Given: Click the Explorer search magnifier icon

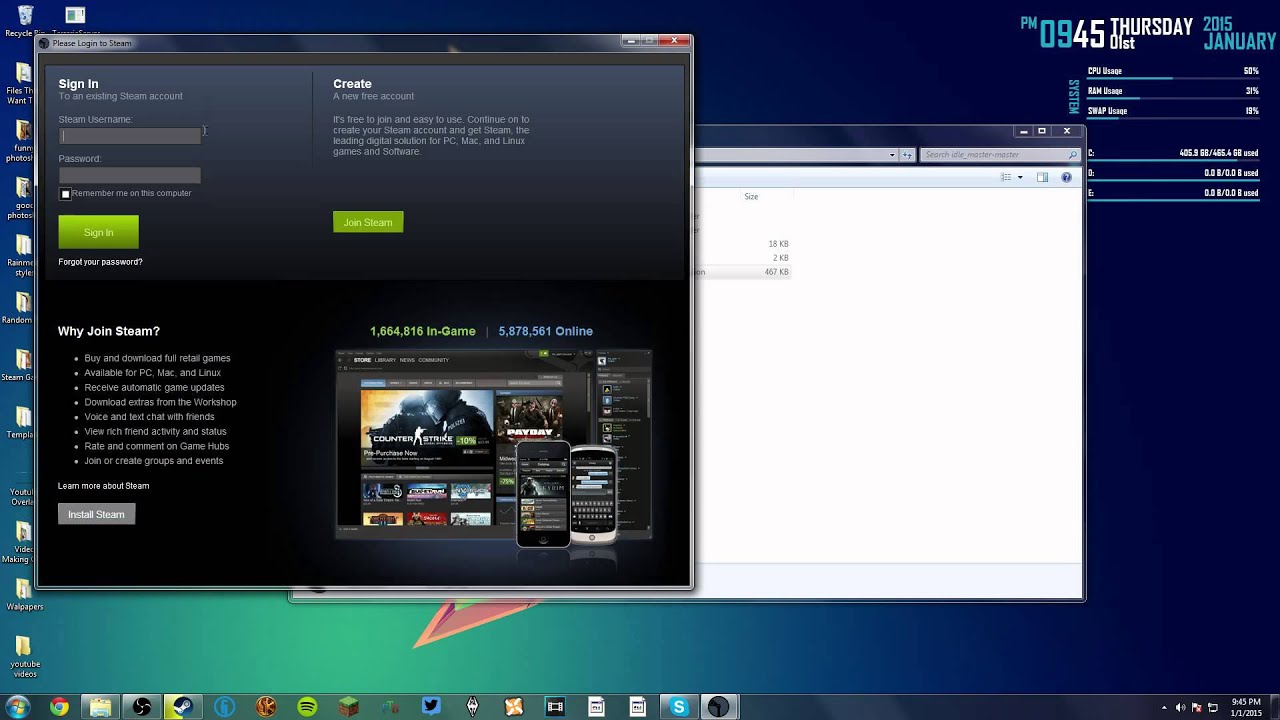Looking at the screenshot, I should (1073, 155).
